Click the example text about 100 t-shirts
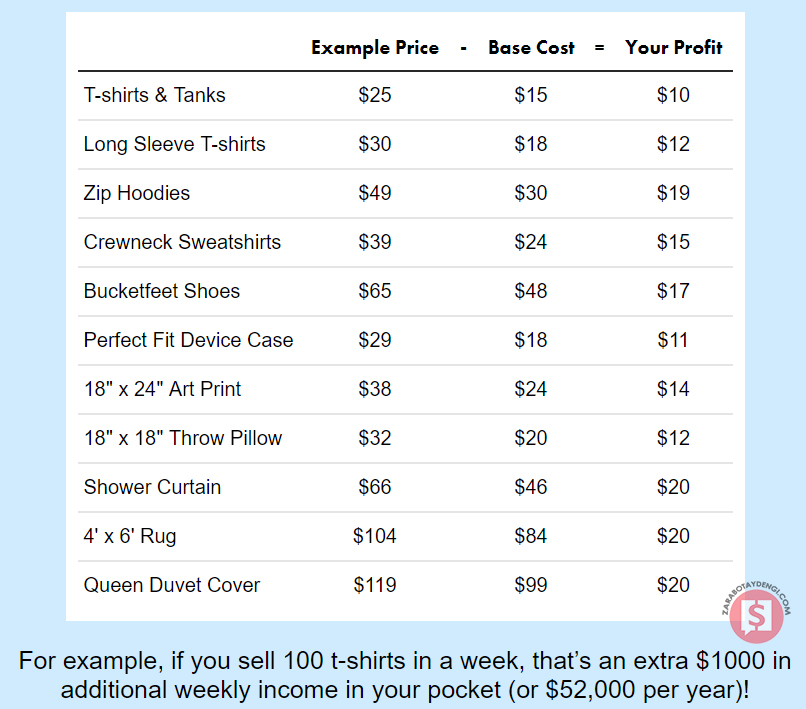 (403, 675)
